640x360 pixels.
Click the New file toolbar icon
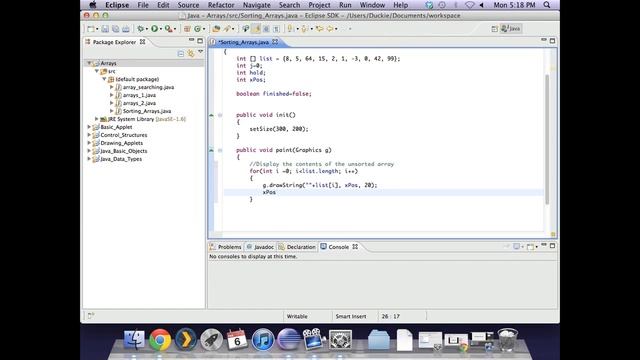[x=91, y=29]
